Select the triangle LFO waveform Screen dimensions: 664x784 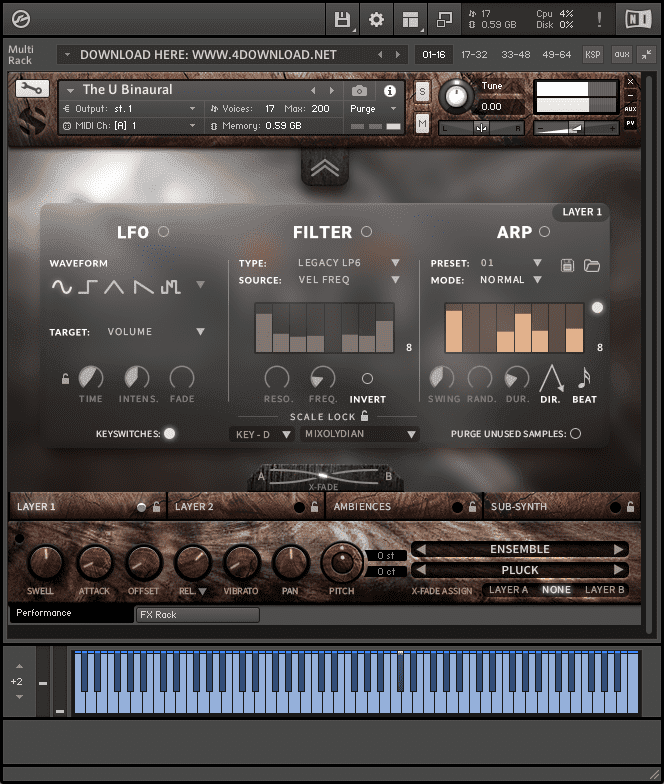point(114,287)
